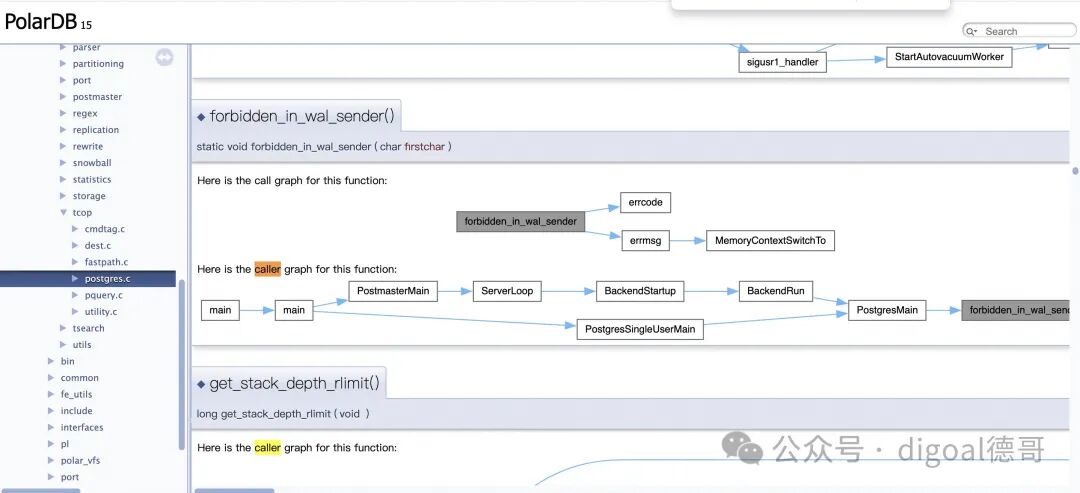This screenshot has height=493, width=1080.
Task: Expand the tsearch folder arrow
Action: pyautogui.click(x=63, y=328)
